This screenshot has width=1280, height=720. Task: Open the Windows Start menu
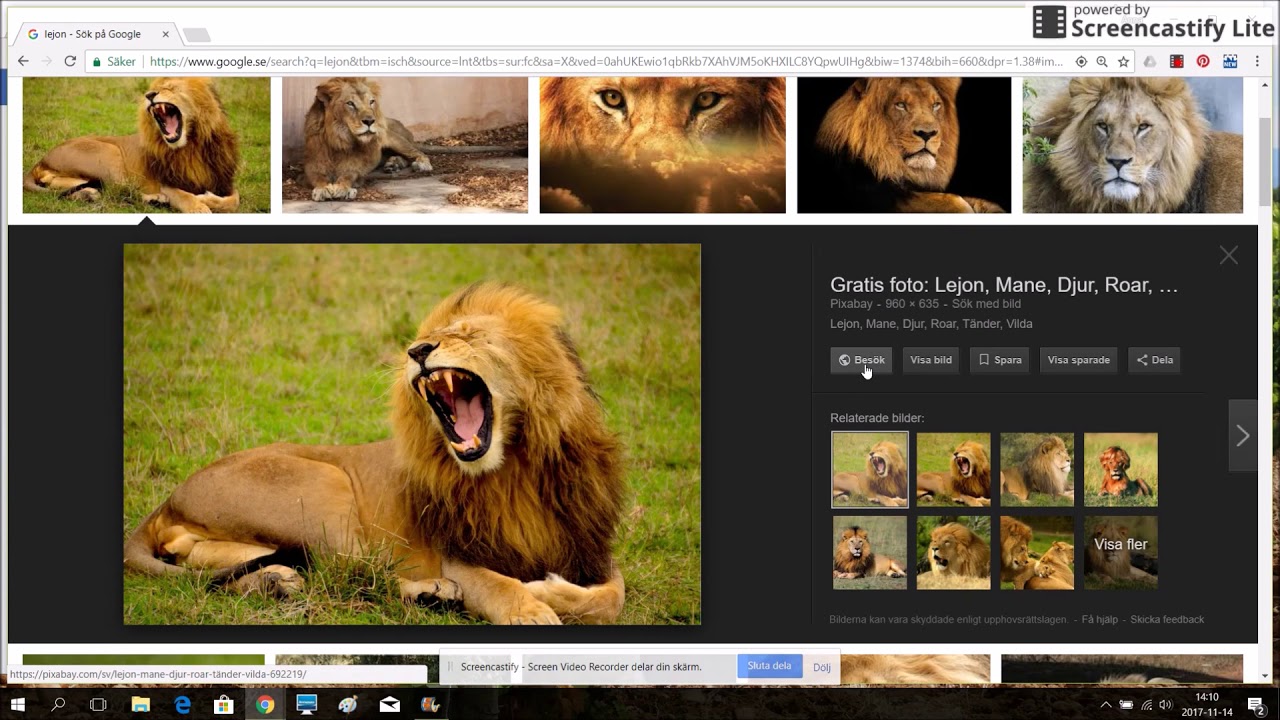[17, 705]
